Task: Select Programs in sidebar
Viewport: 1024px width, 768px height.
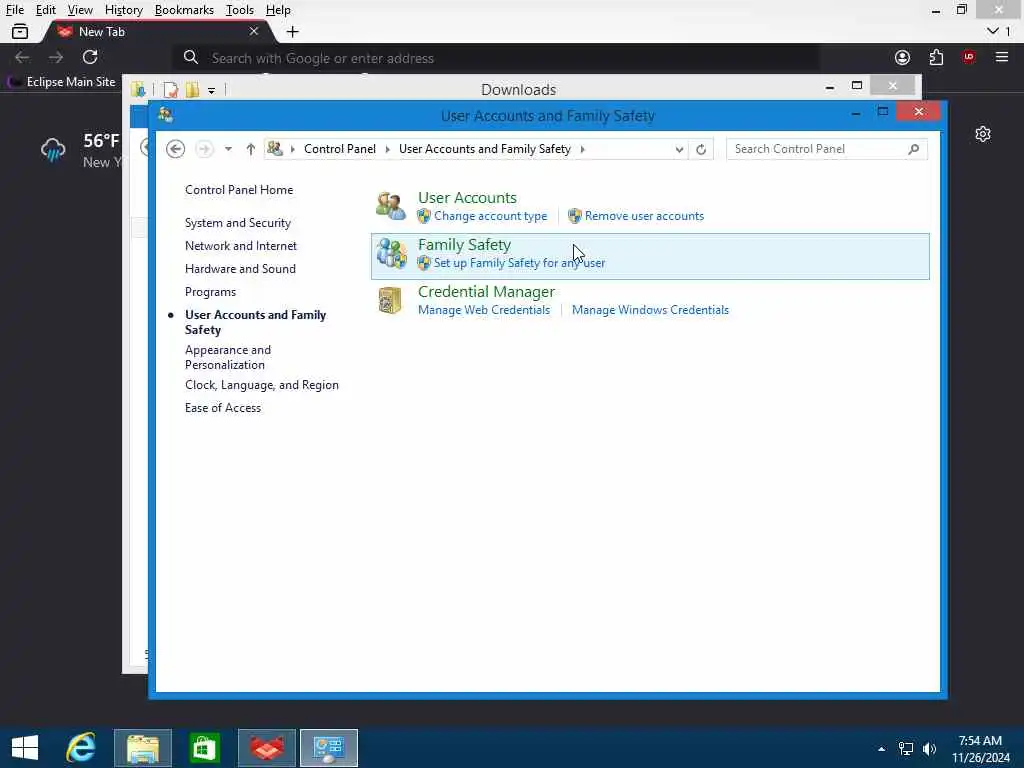Action: point(210,292)
